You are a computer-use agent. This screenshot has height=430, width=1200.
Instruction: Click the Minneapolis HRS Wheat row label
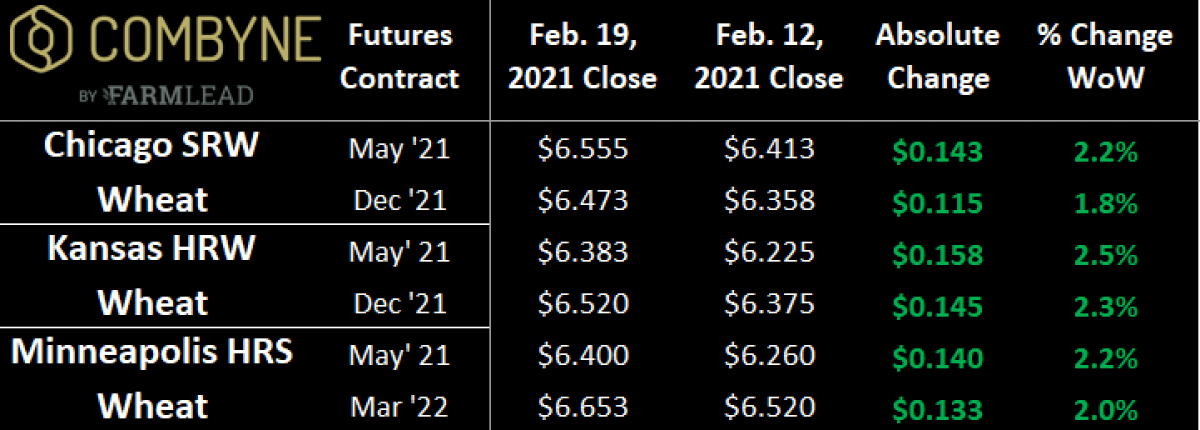[152, 380]
